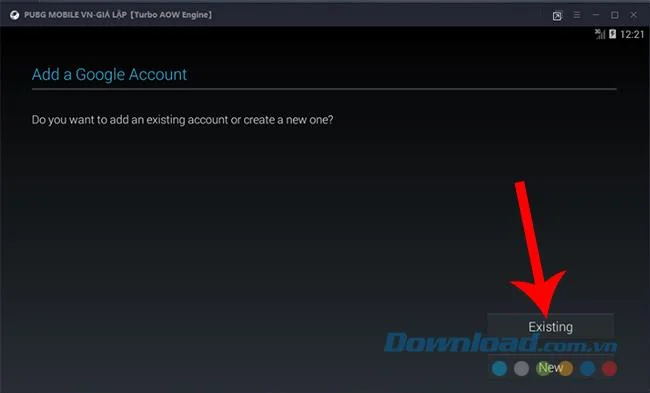Click the "PUBG MOBILE VN-GIẢ LẬP" window title
The image size is (650, 393).
[x=118, y=15]
